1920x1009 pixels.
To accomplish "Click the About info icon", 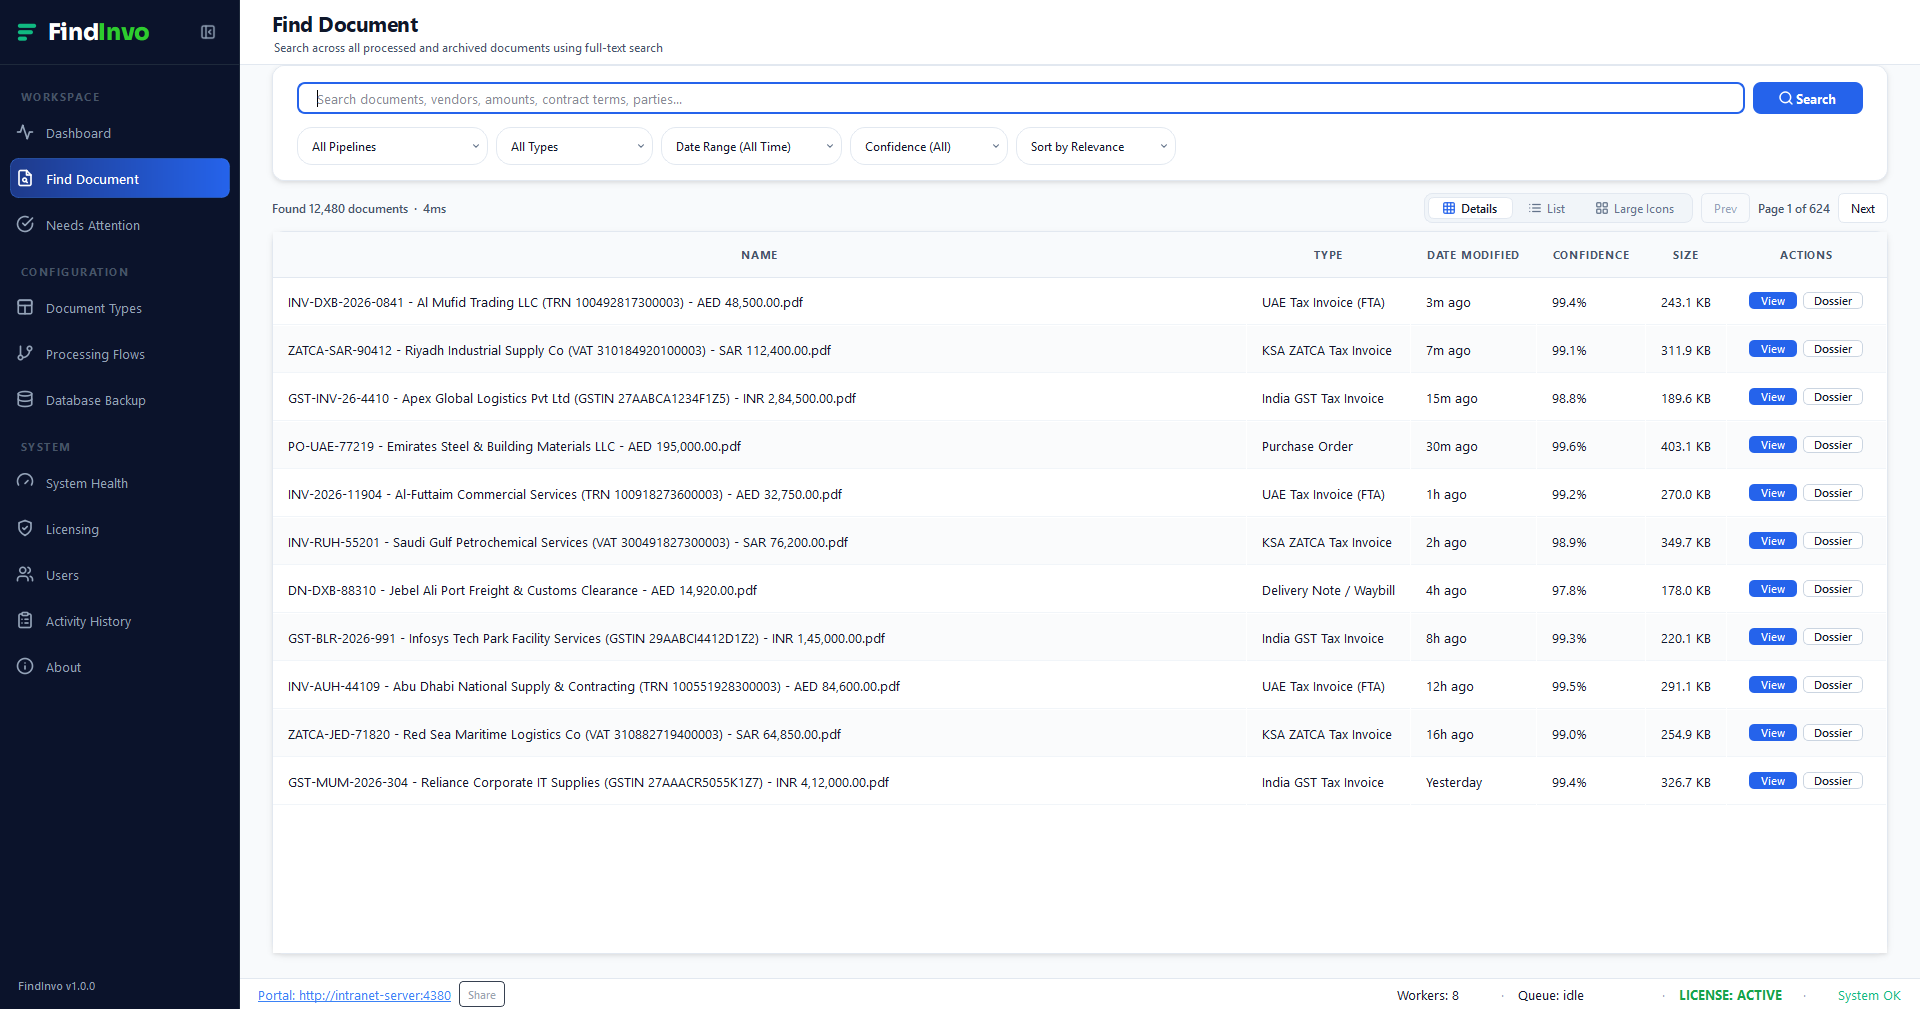I will click(25, 666).
